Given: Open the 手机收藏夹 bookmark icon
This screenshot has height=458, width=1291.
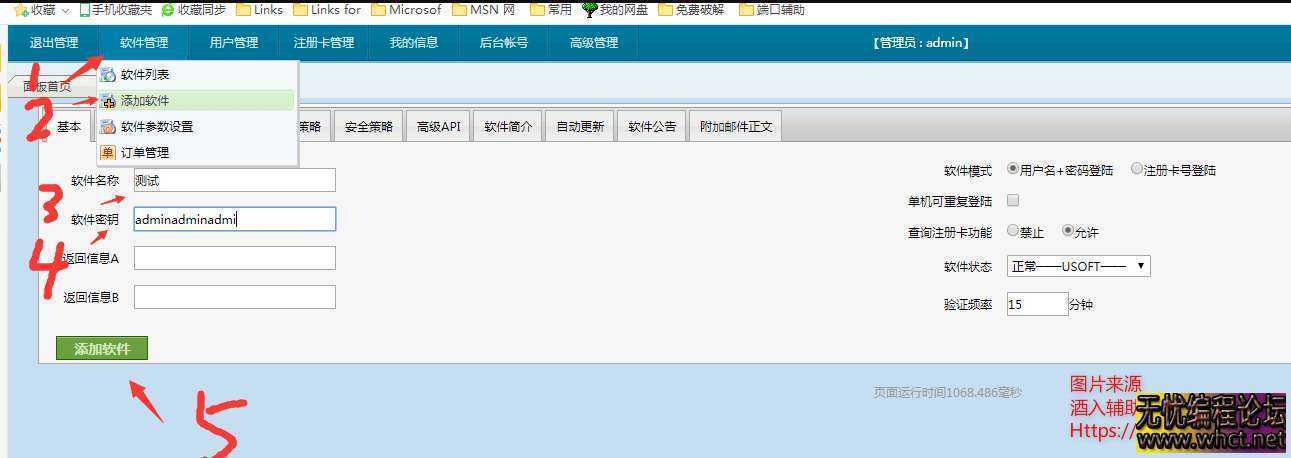Looking at the screenshot, I should 84,10.
